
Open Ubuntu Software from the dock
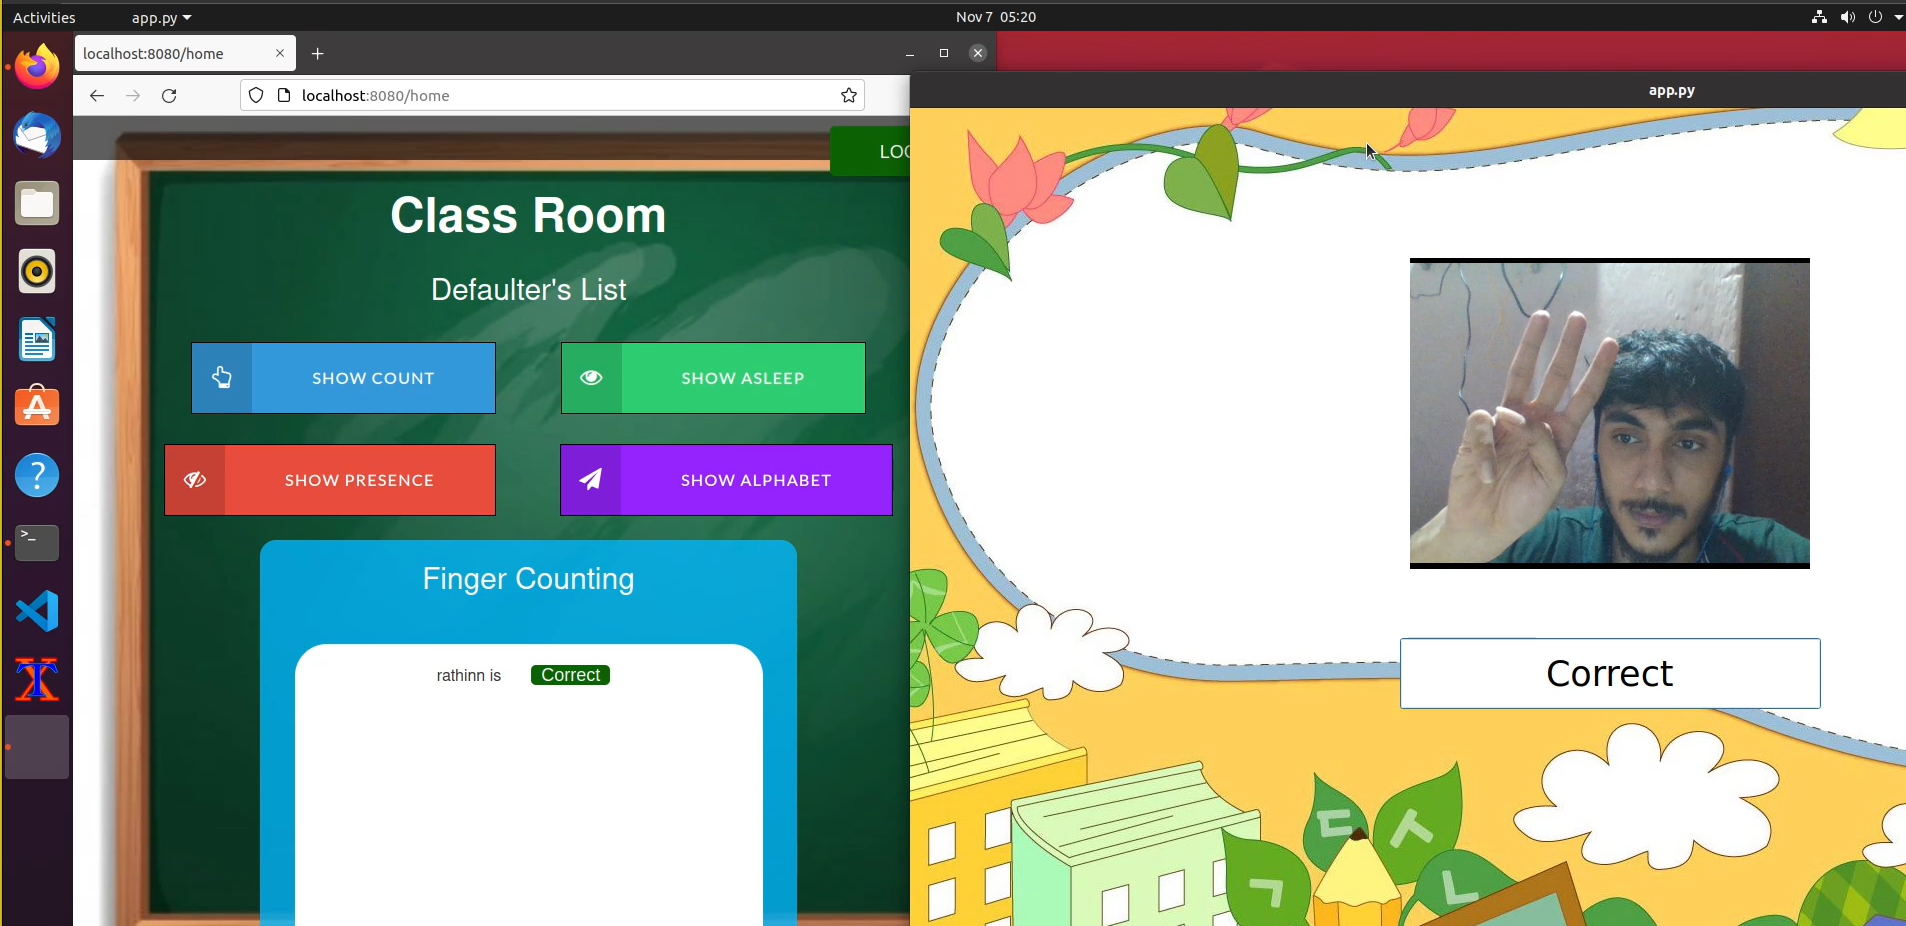(37, 407)
